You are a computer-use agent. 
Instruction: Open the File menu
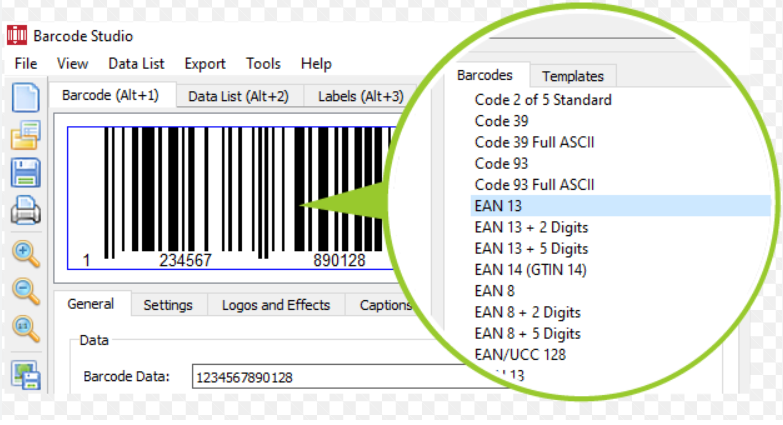point(26,63)
